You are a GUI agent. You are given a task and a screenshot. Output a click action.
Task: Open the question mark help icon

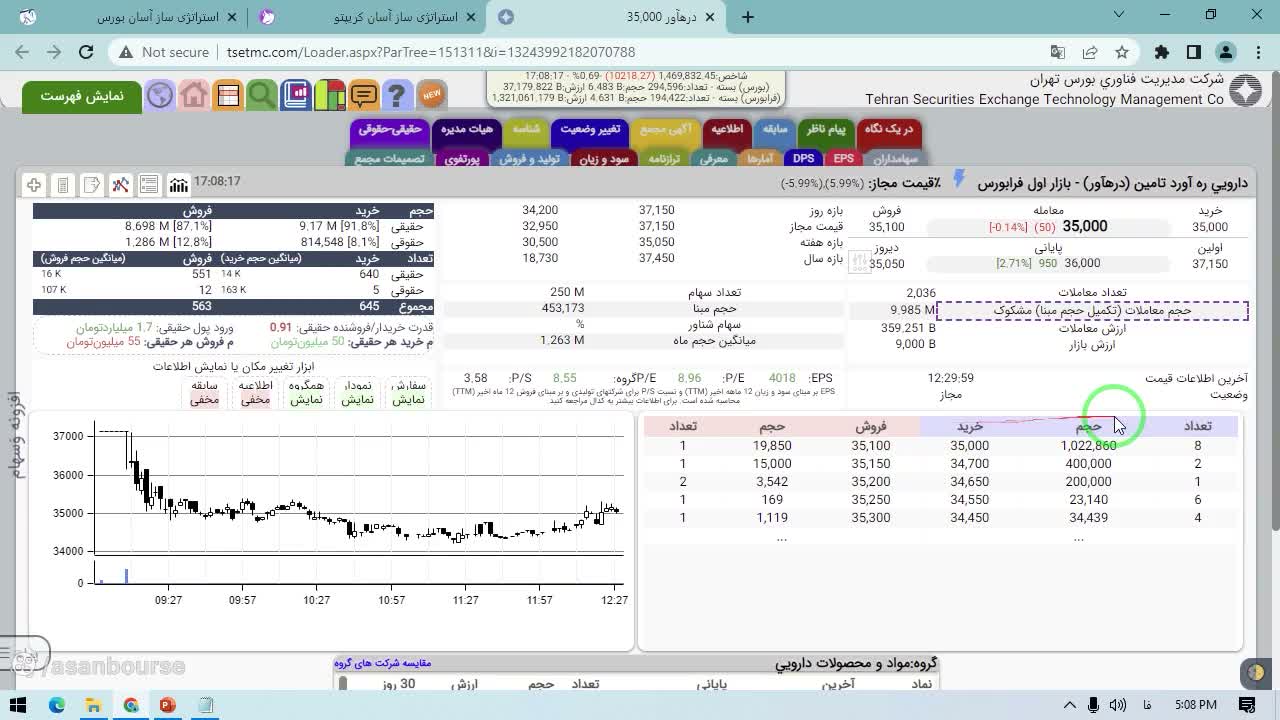tap(397, 95)
